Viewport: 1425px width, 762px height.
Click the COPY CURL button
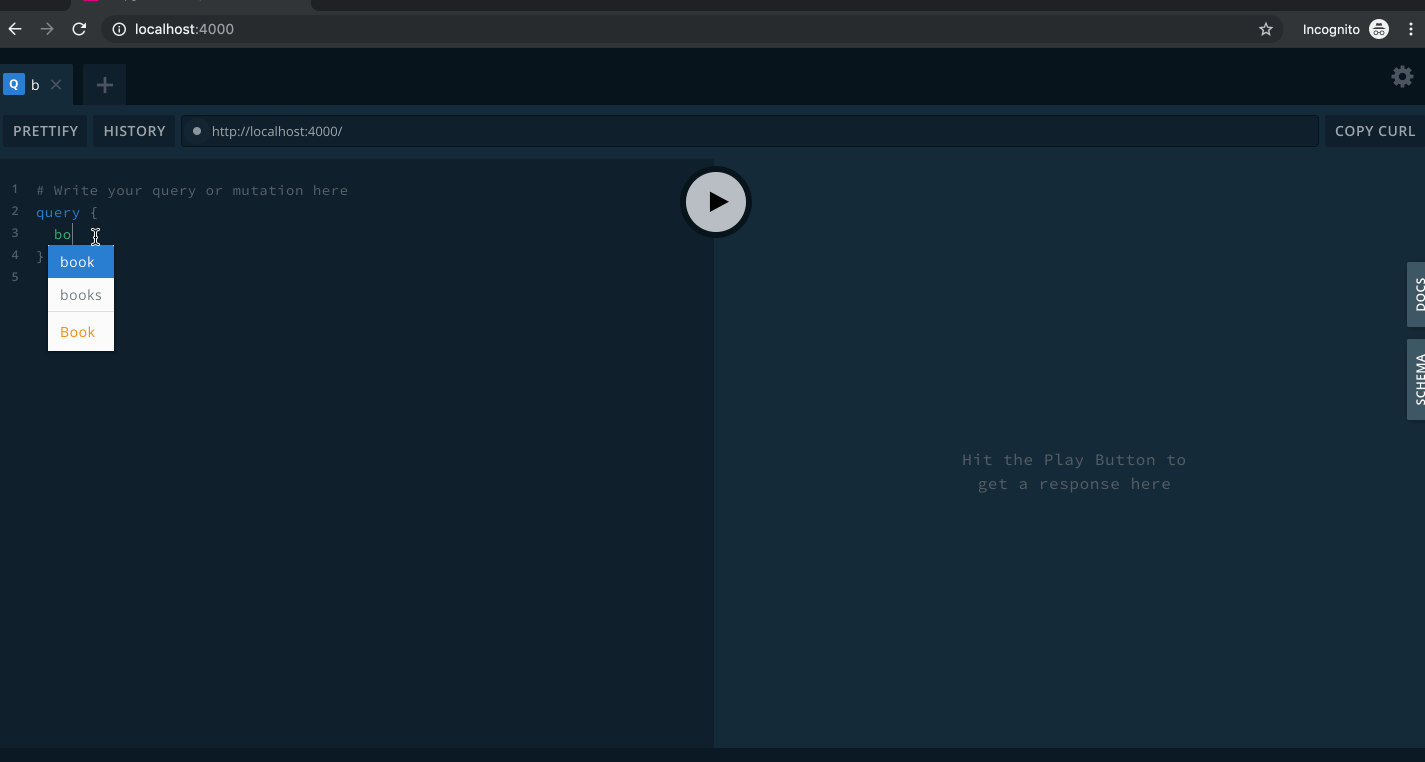(1374, 130)
